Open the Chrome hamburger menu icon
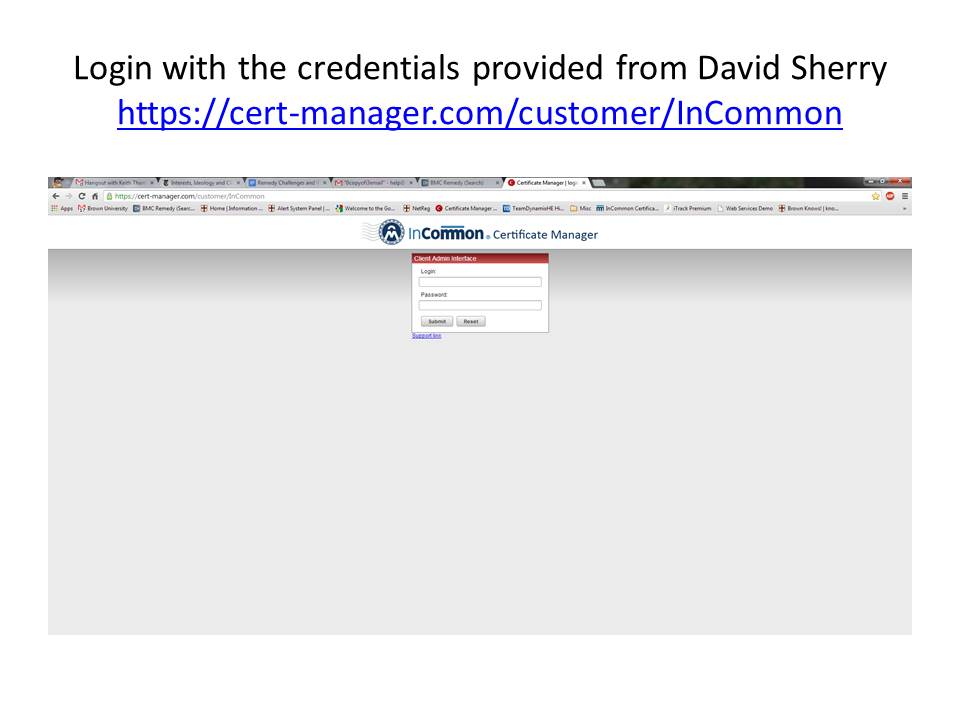This screenshot has height=720, width=960. click(904, 197)
